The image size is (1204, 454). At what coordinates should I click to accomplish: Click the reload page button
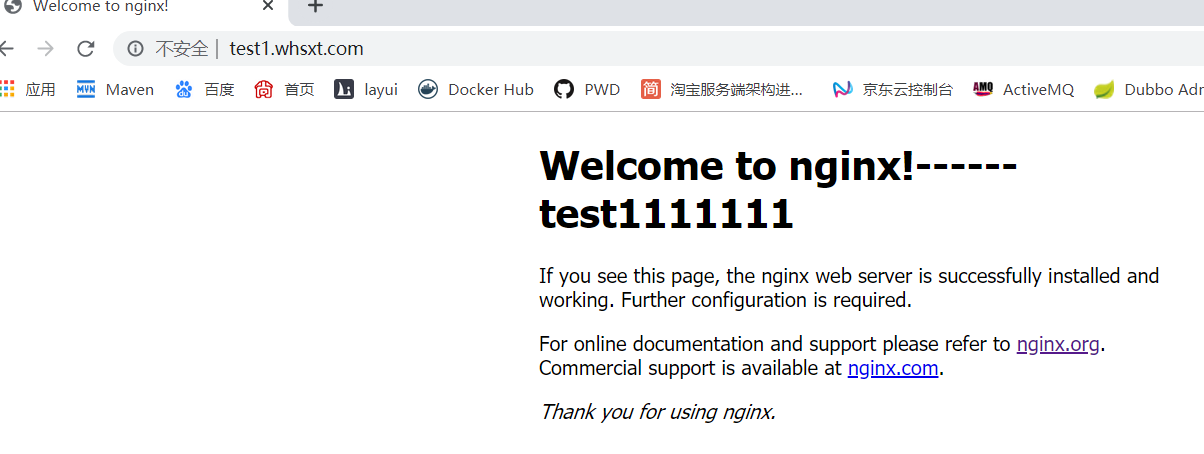coord(86,48)
